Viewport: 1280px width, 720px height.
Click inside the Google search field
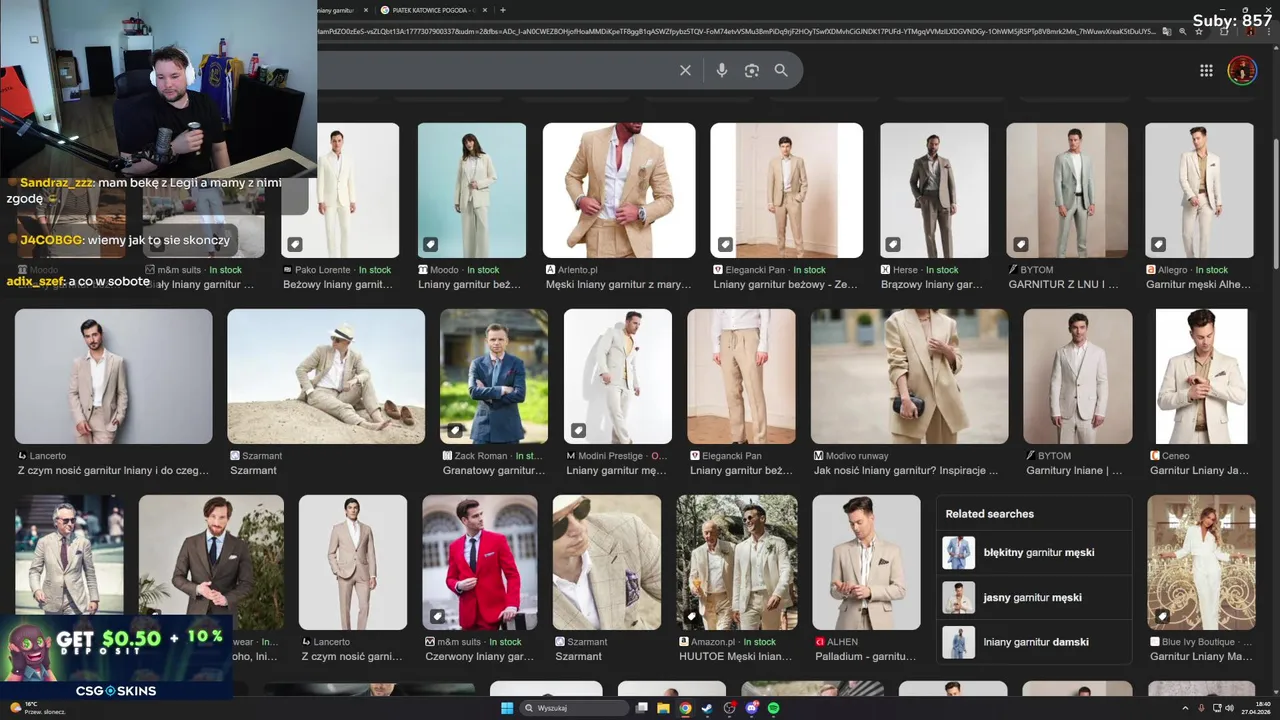tap(495, 70)
